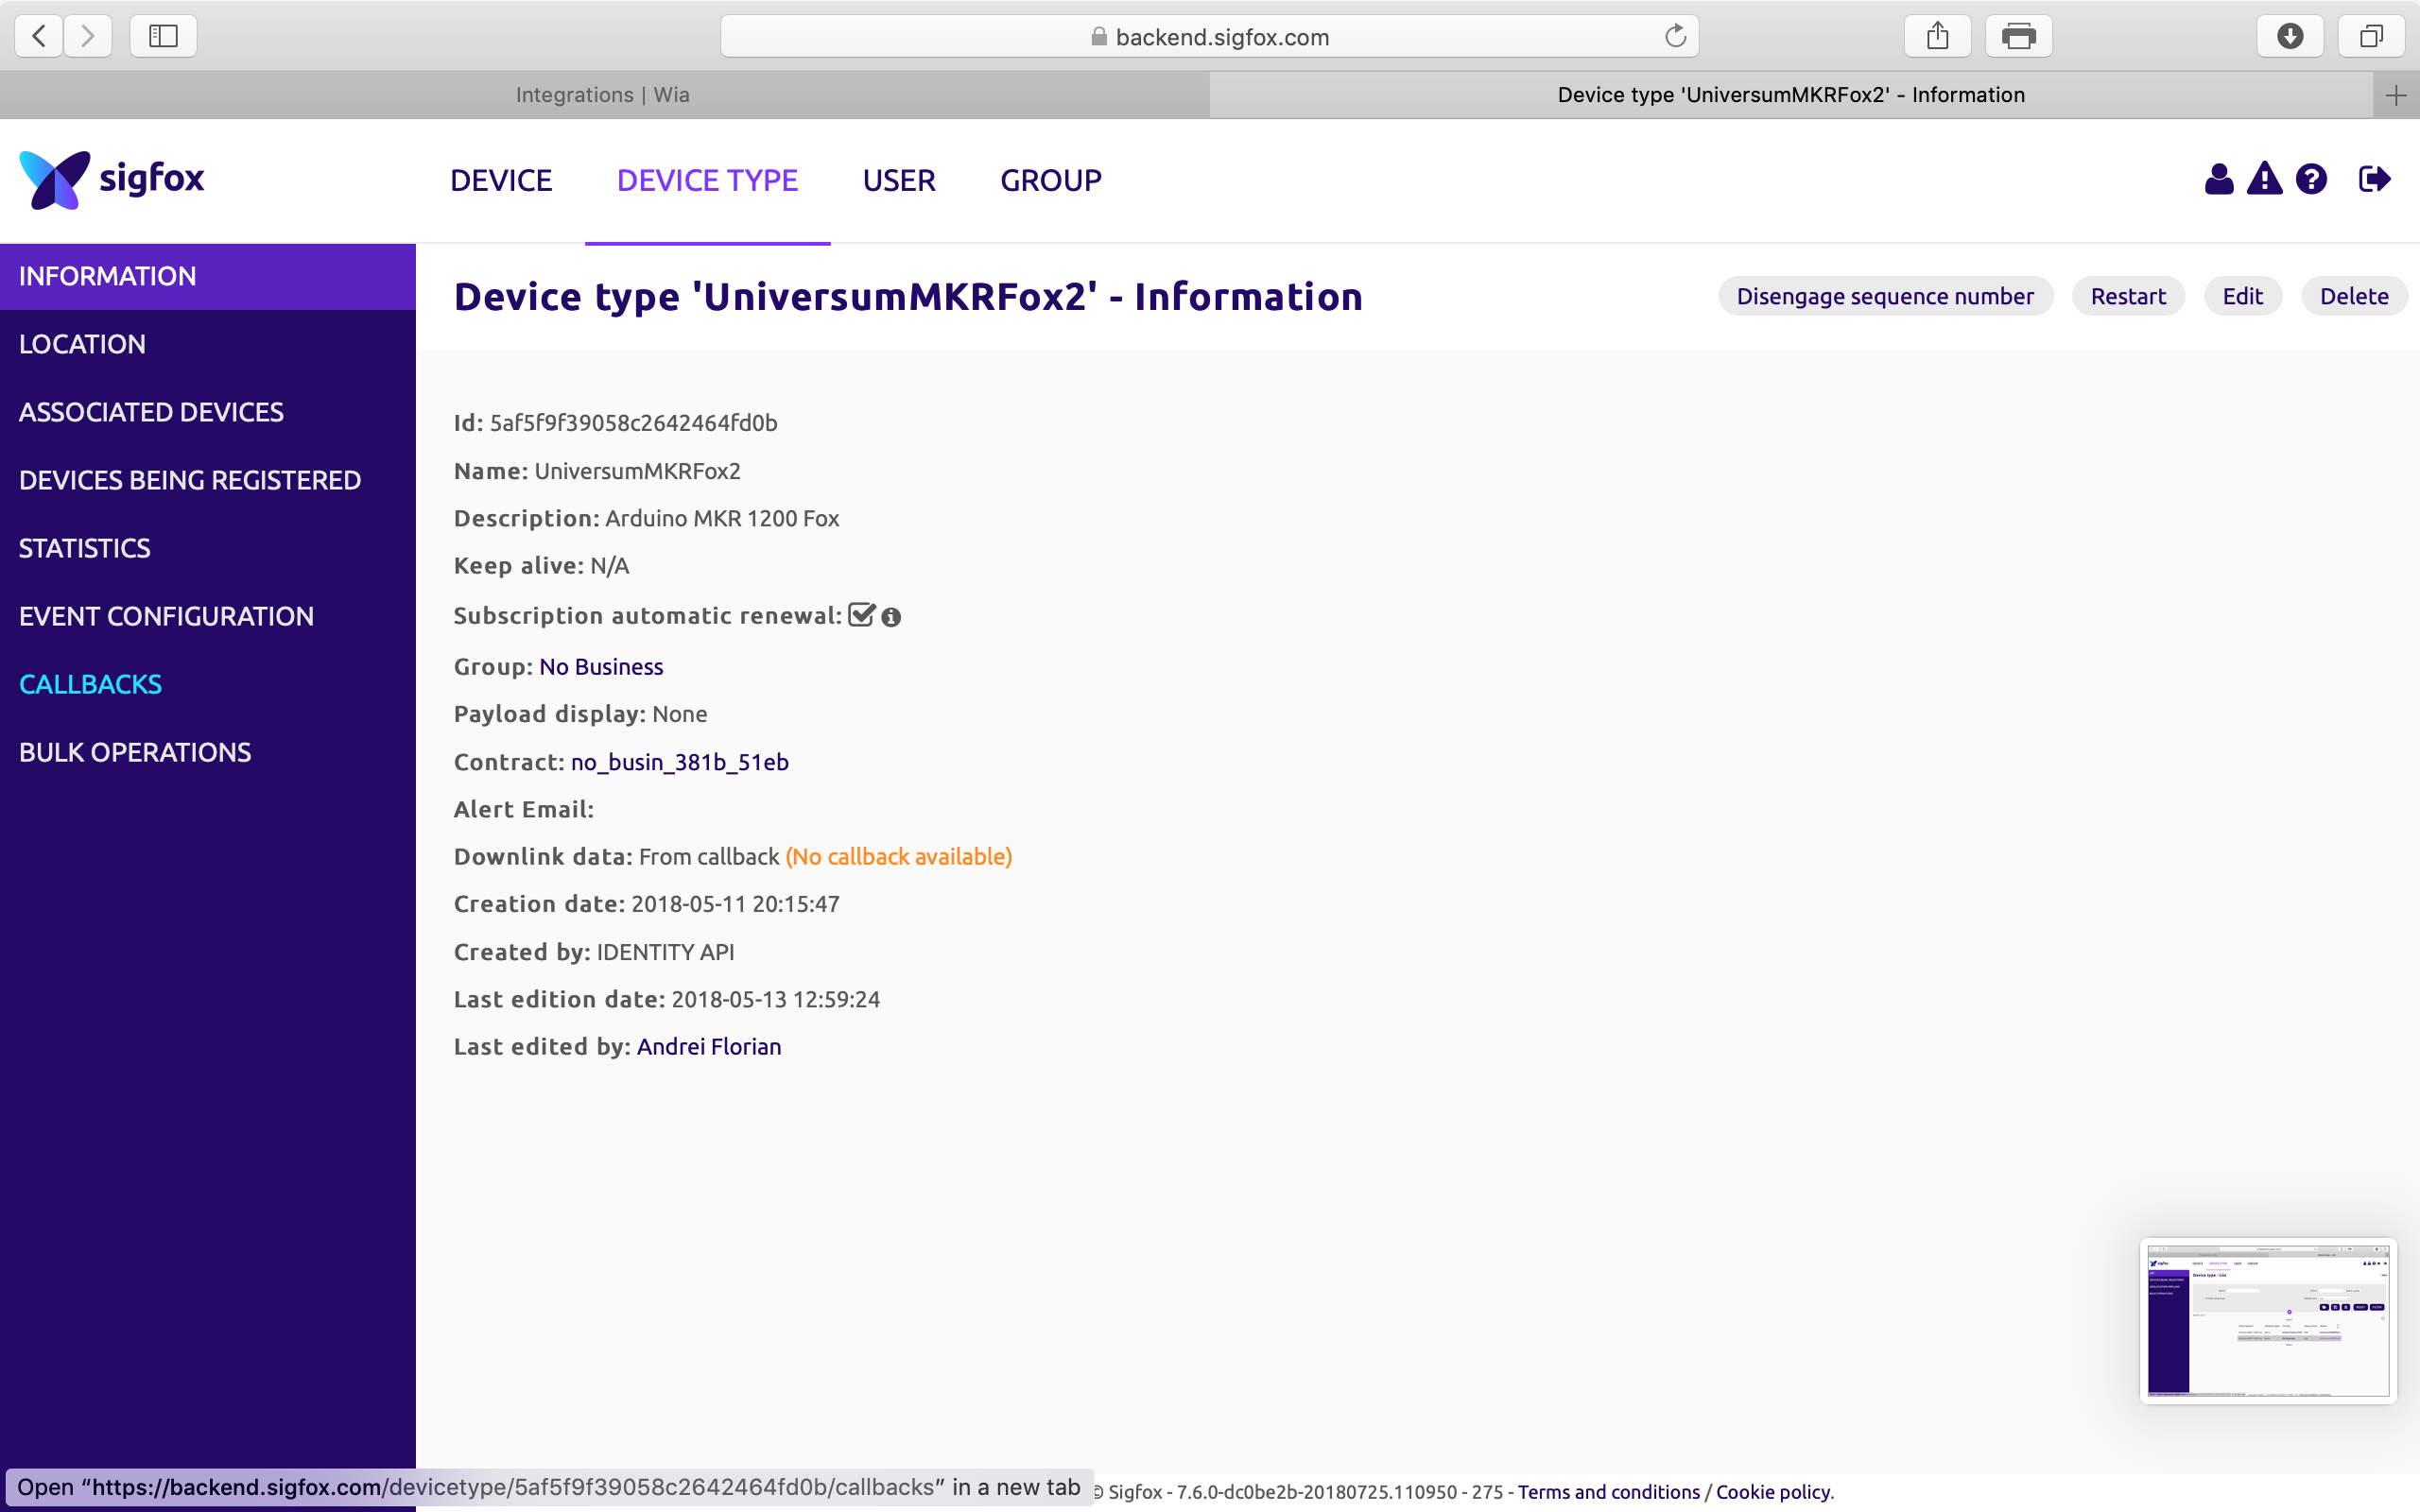This screenshot has height=1512, width=2420.
Task: Reload the page with the refresh icon
Action: (1675, 37)
